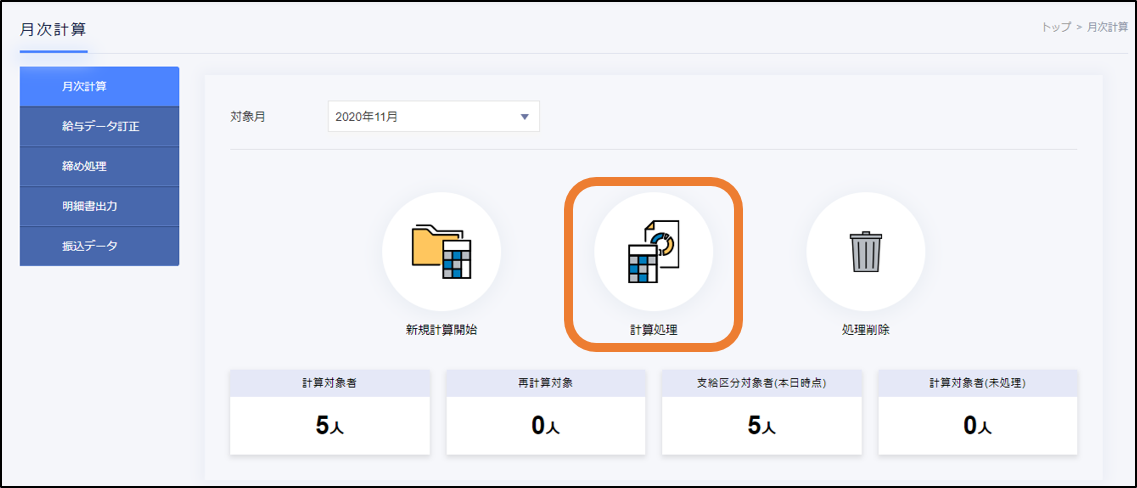
Task: Click the 月次計算 breadcrumb at top right
Action: point(1107,27)
